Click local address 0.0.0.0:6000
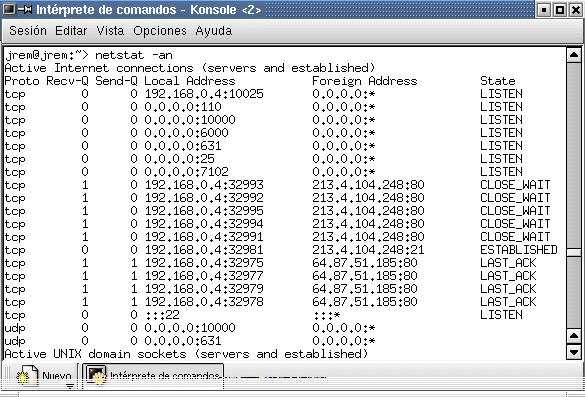The height and width of the screenshot is (397, 585). [187, 133]
